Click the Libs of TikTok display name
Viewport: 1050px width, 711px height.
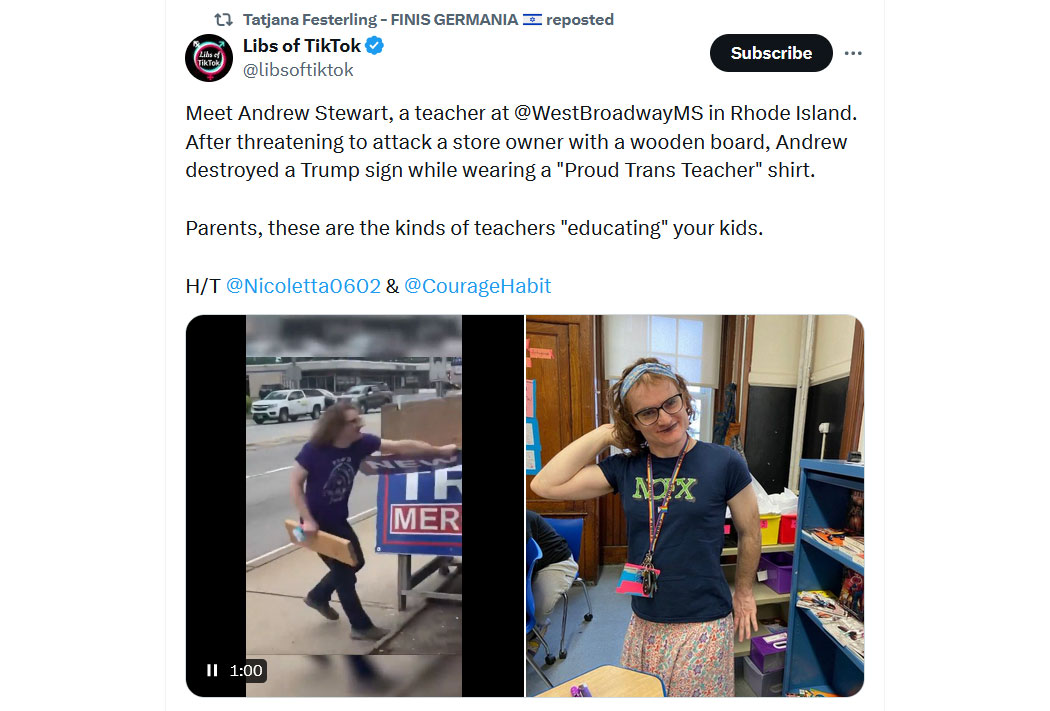tap(301, 46)
